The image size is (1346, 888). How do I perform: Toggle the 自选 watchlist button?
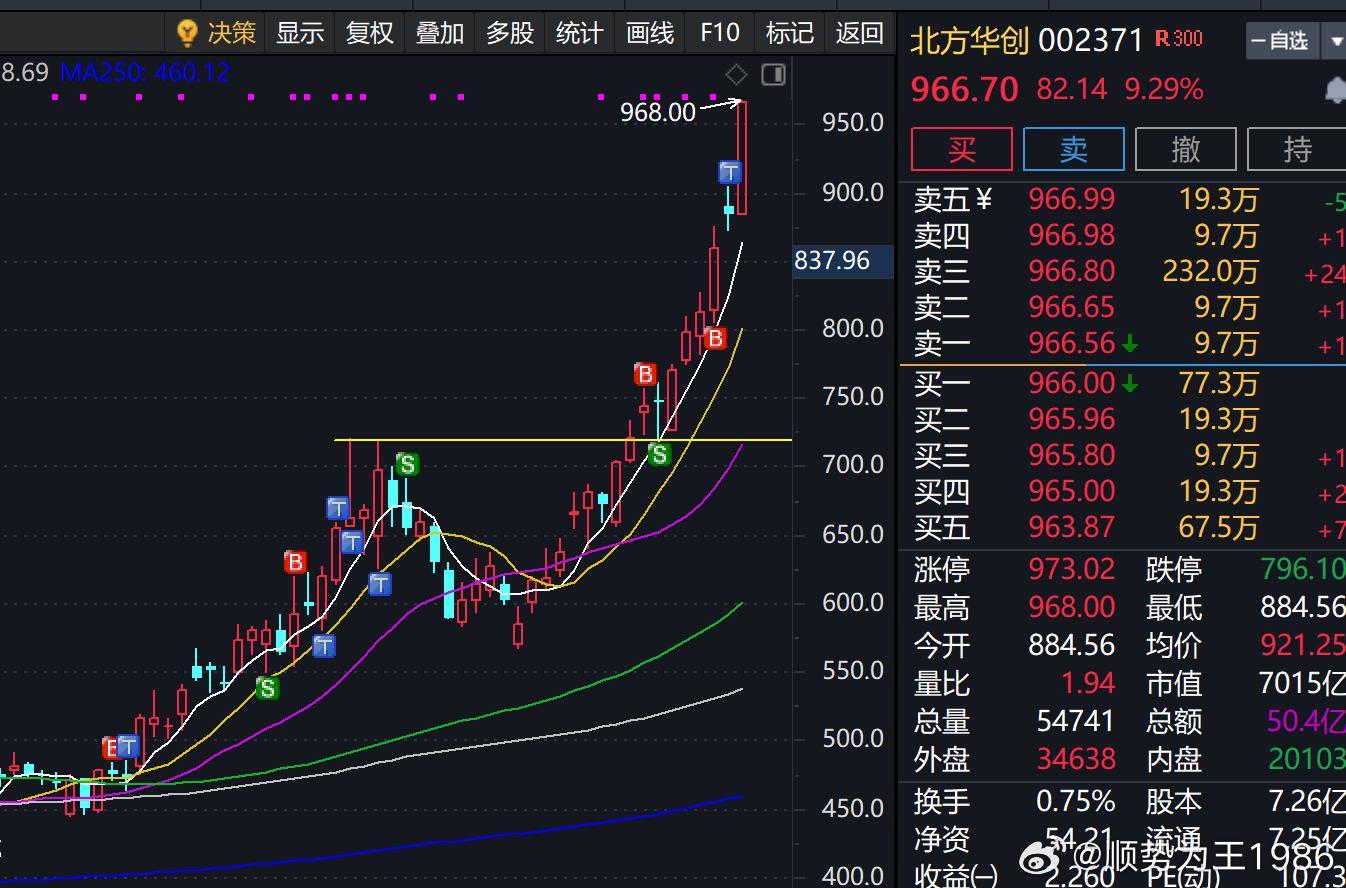[1283, 41]
